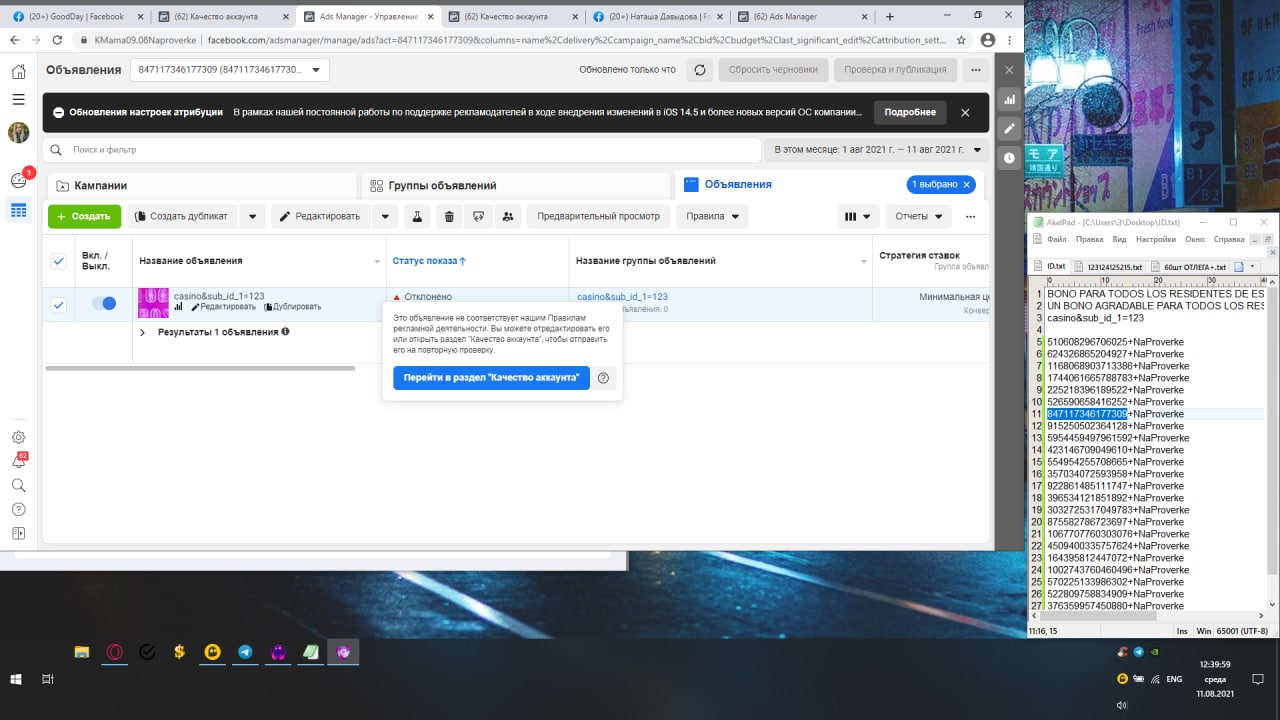Click Подробнее on the attribution banner
The height and width of the screenshot is (720, 1280).
coord(910,112)
